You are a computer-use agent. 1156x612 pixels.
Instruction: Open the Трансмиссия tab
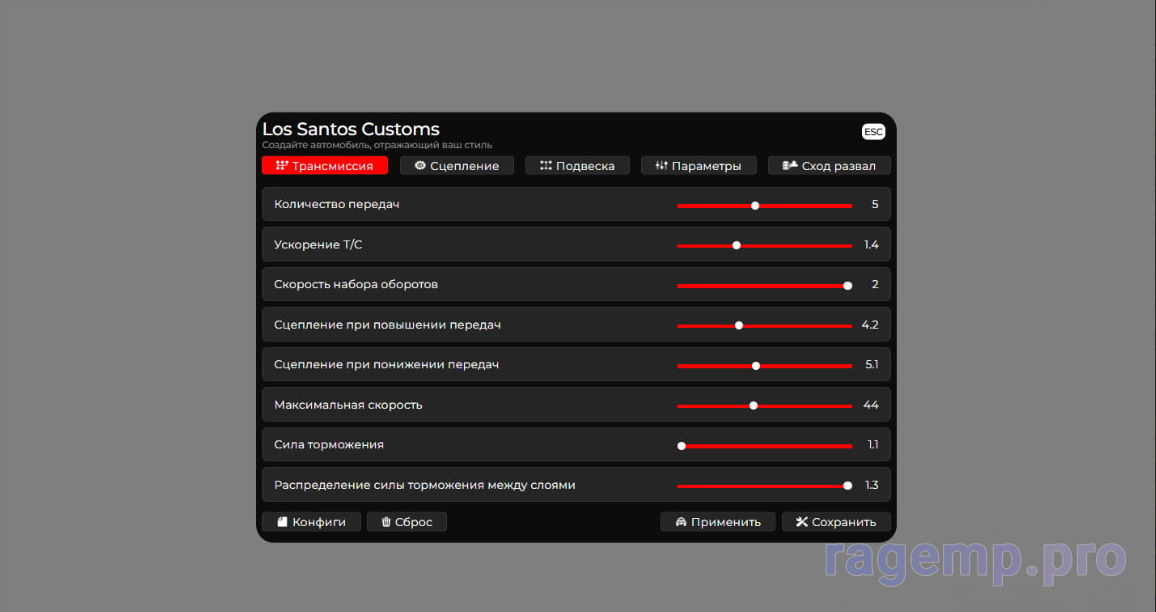tap(324, 166)
